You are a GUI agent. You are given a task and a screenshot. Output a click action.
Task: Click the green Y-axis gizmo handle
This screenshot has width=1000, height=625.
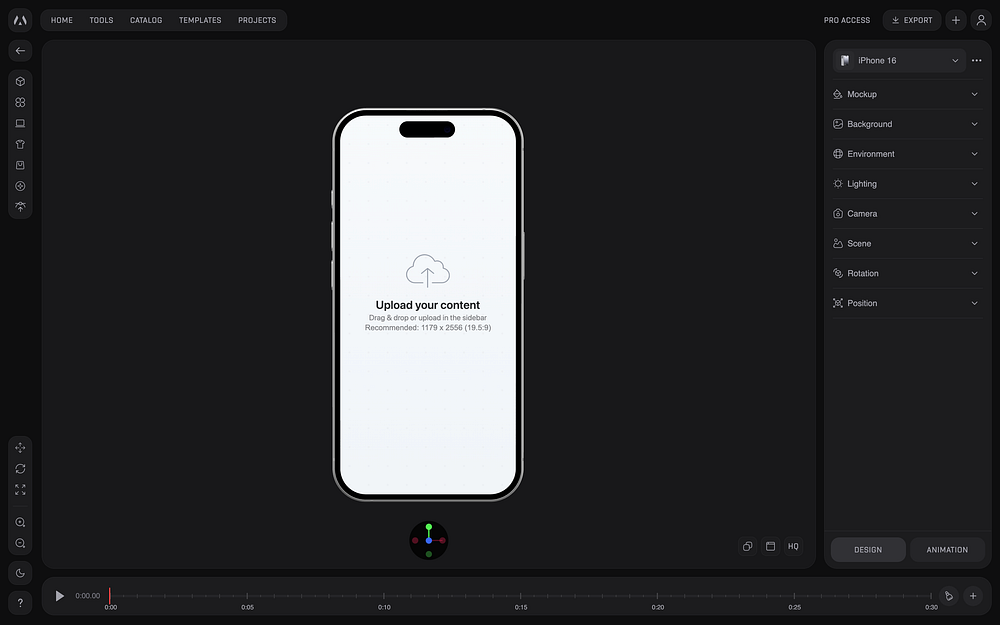pos(429,527)
